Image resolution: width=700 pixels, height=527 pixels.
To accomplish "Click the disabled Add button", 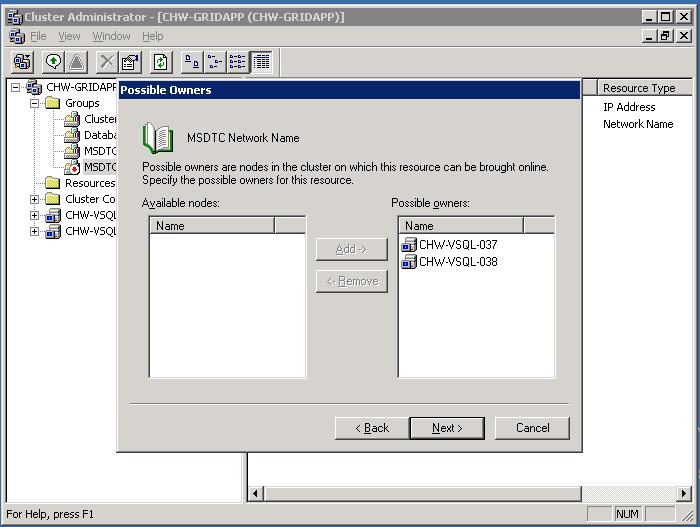I will click(x=352, y=249).
